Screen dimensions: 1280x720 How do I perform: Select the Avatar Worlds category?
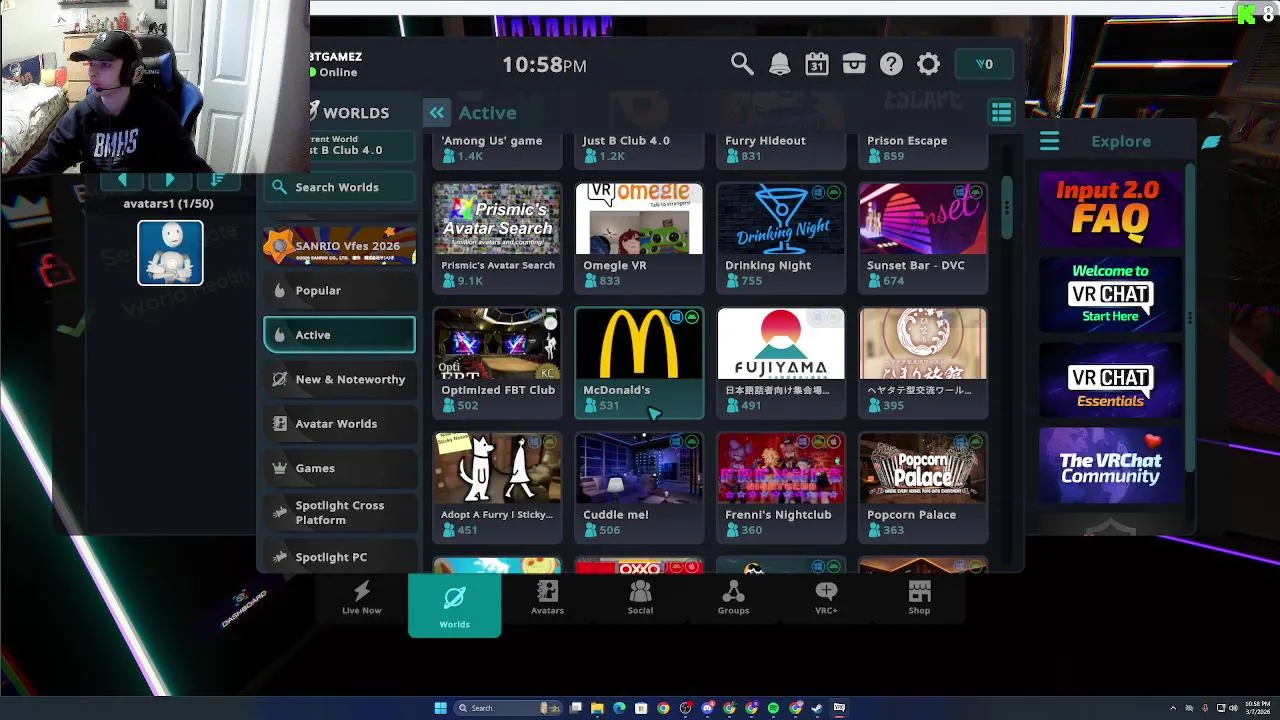click(339, 424)
